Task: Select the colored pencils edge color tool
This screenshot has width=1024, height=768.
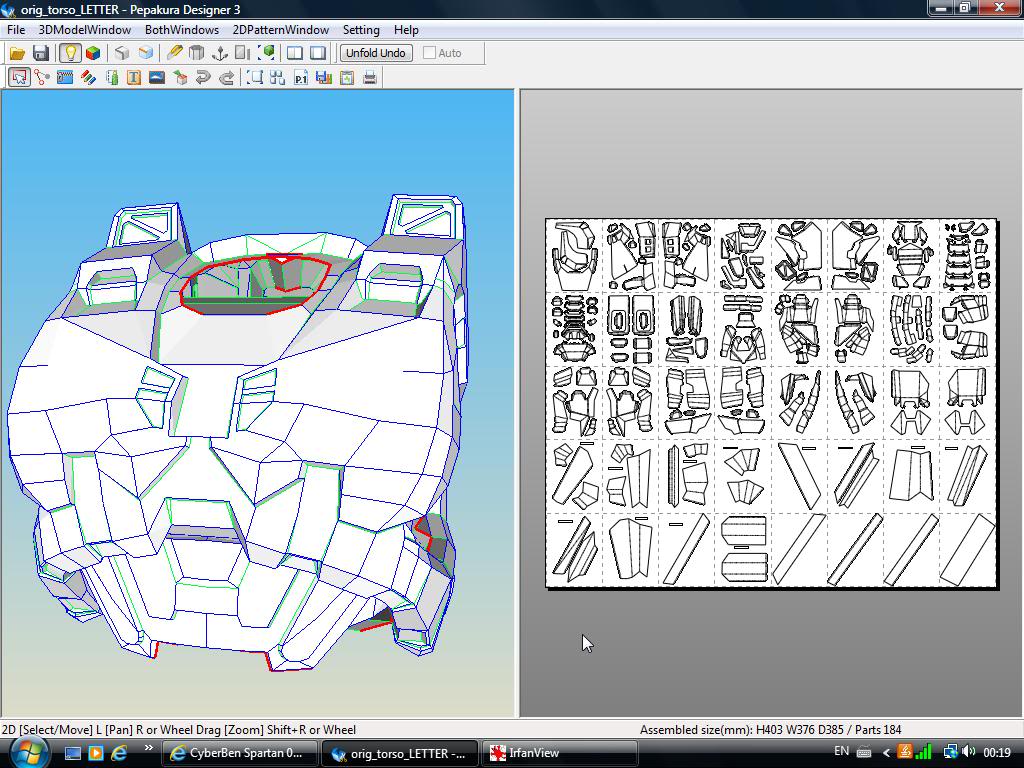Action: 88,78
